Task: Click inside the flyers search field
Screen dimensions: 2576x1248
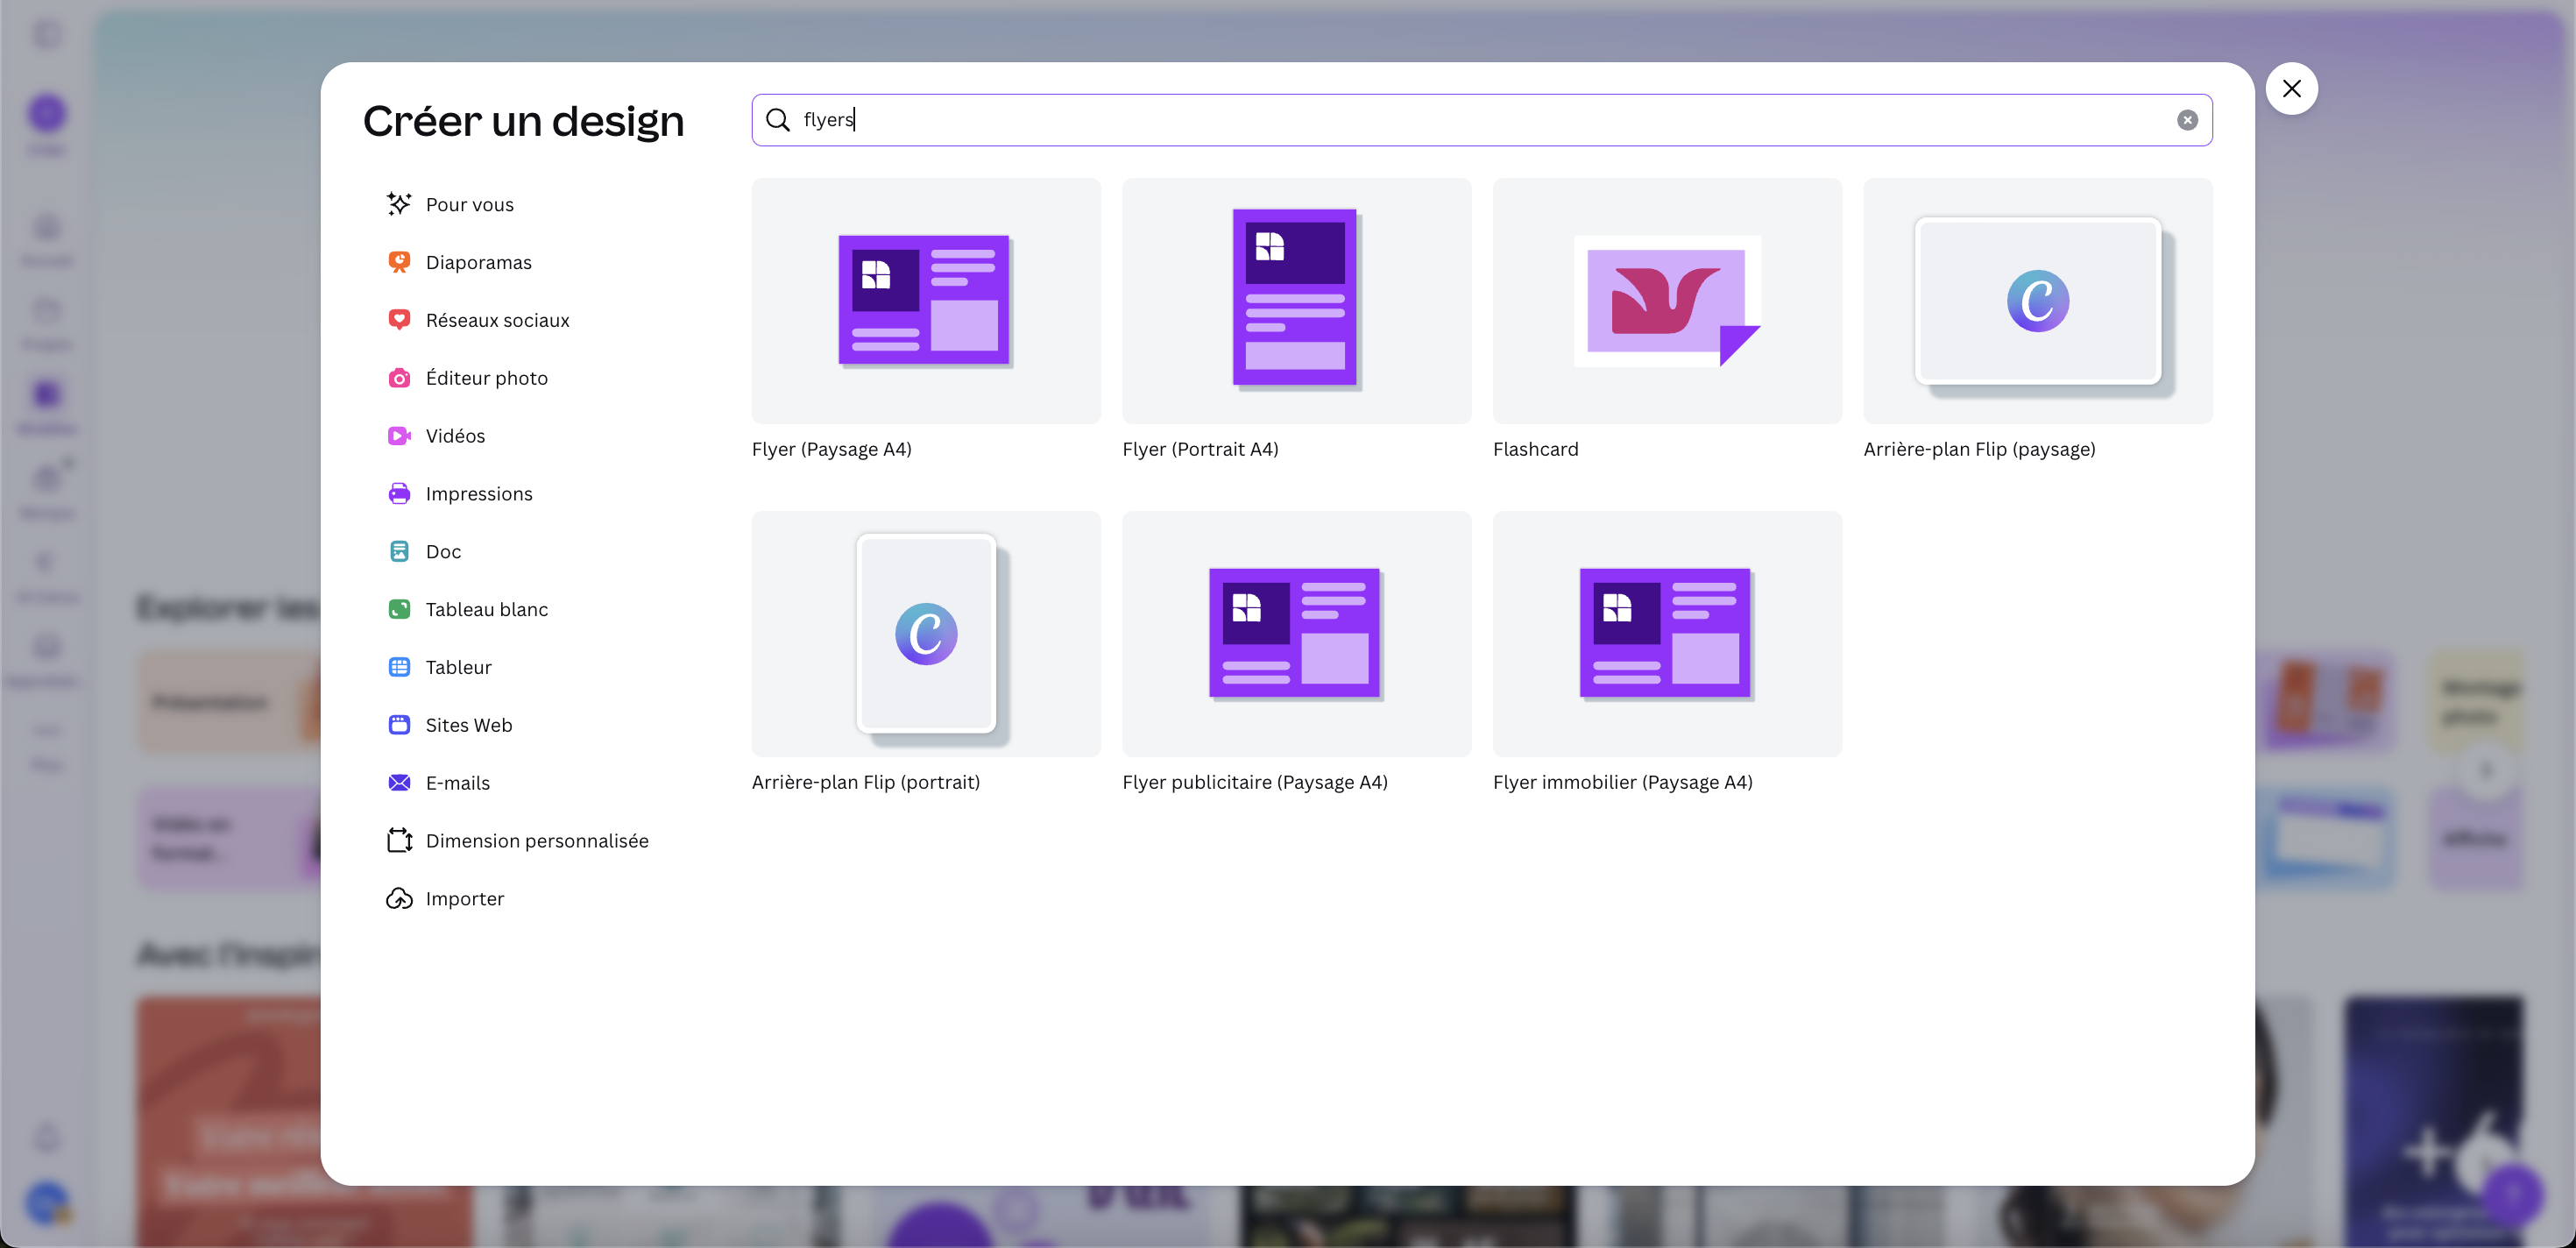Action: coord(1400,120)
